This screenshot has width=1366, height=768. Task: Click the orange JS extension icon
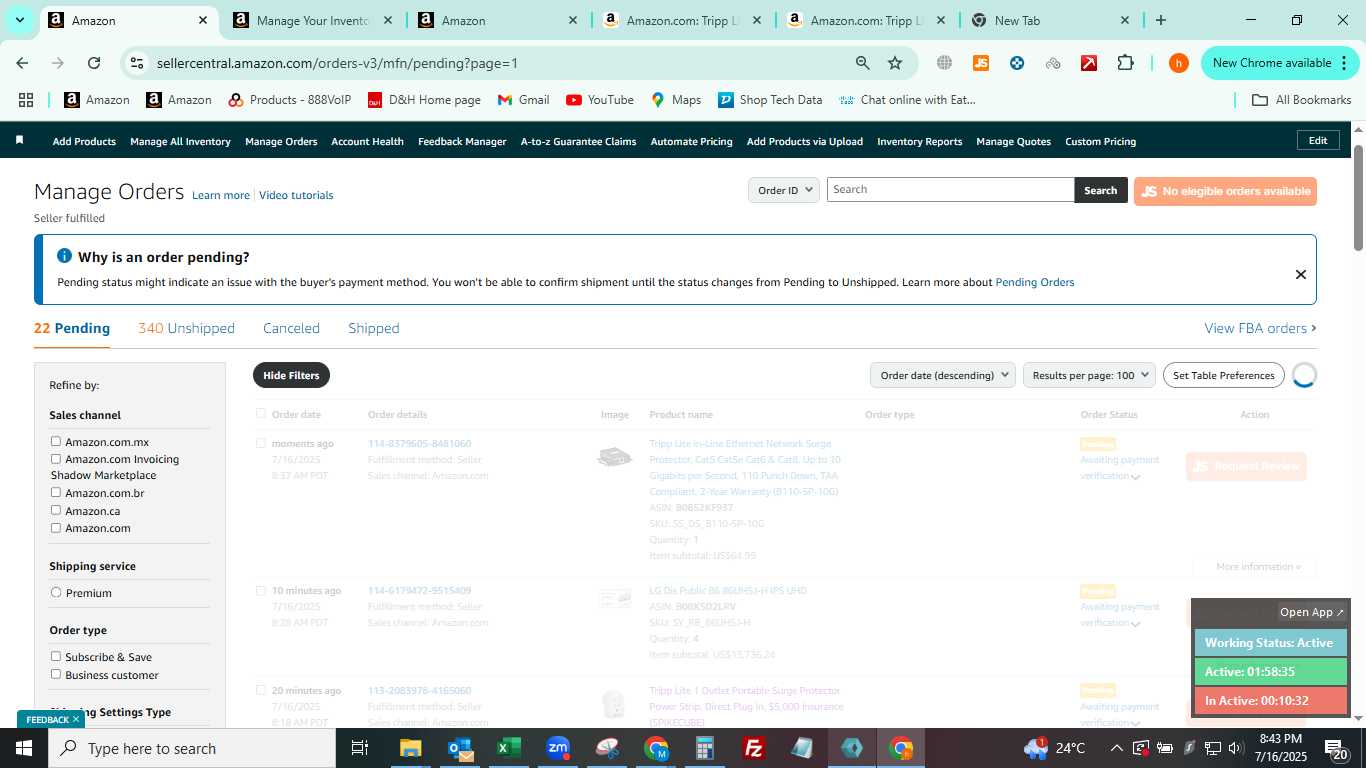click(981, 63)
